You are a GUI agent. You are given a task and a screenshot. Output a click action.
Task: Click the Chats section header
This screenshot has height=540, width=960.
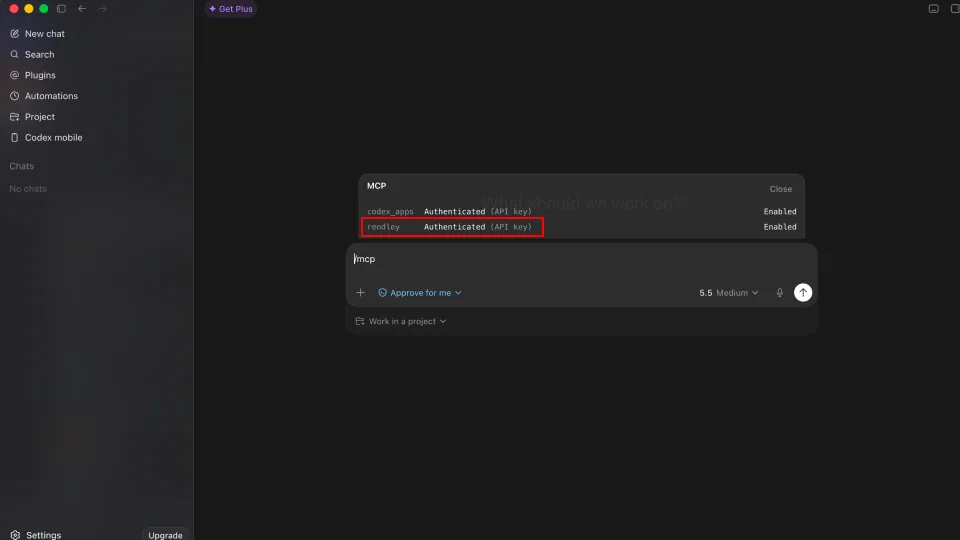click(x=21, y=167)
